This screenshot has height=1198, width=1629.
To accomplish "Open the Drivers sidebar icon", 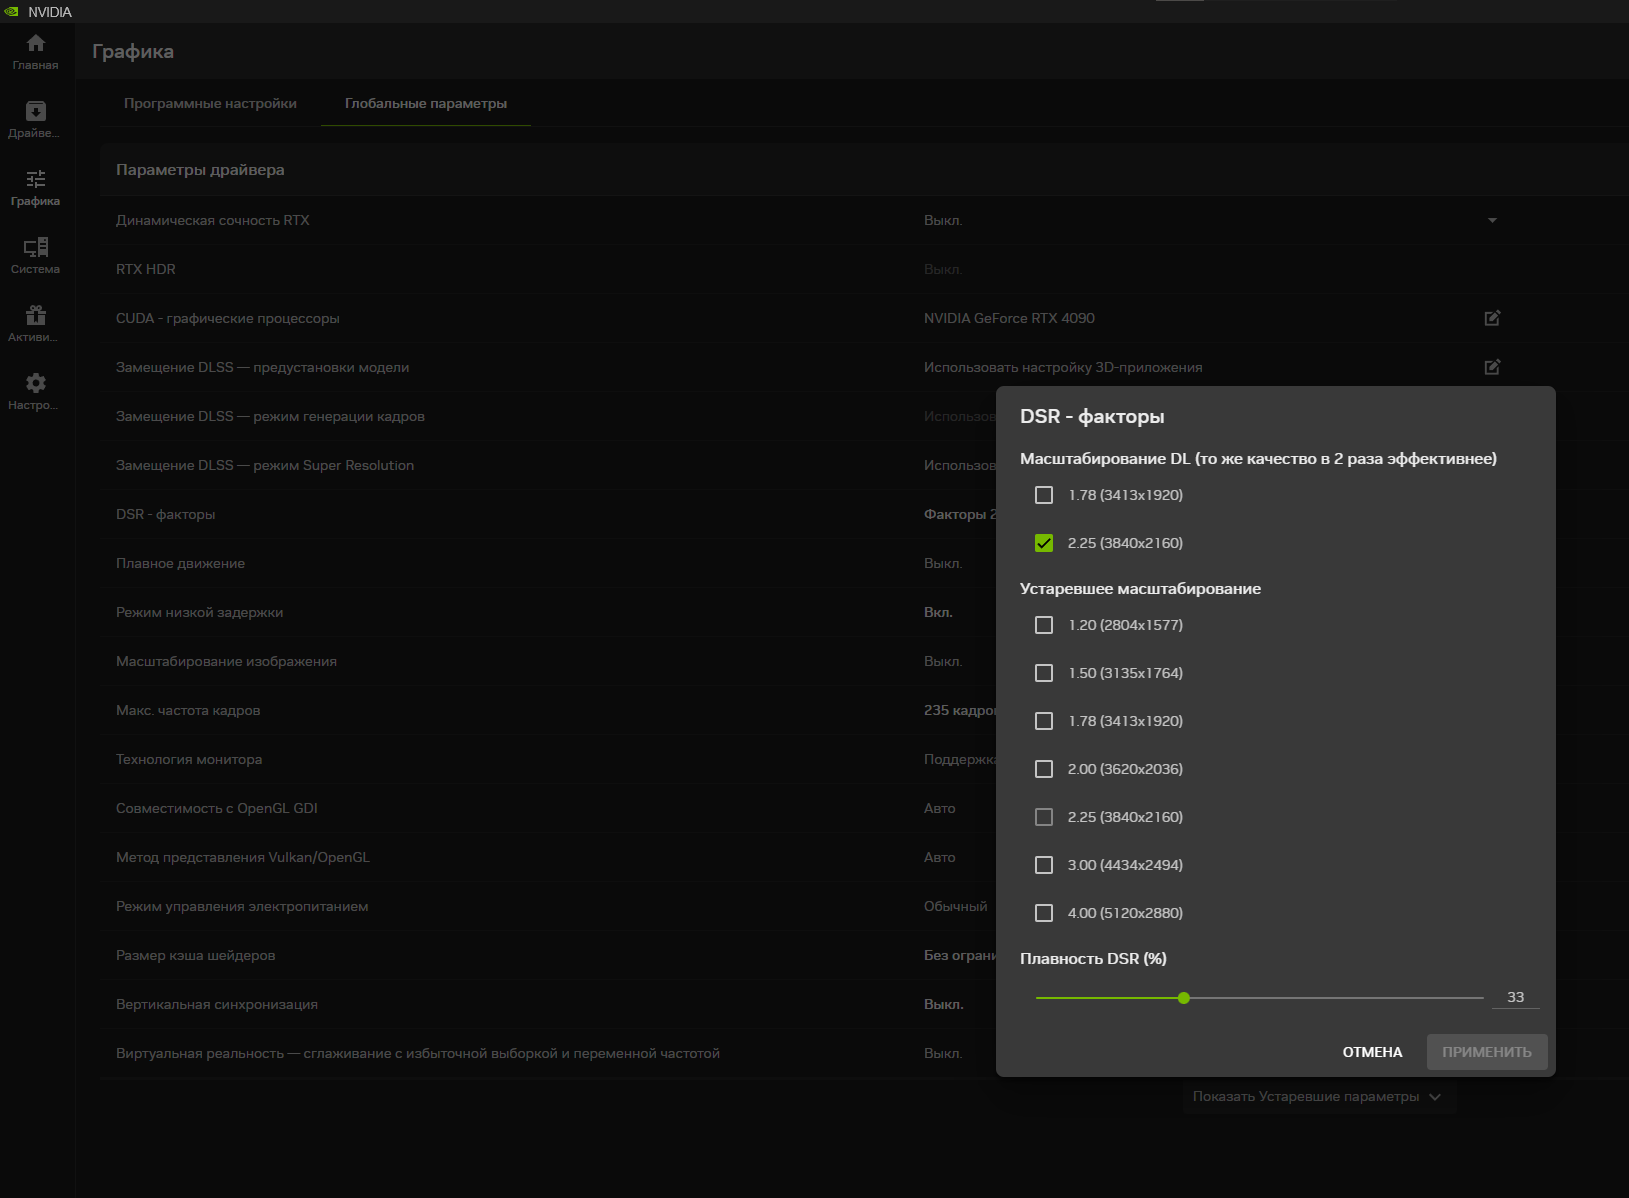I will 36,112.
